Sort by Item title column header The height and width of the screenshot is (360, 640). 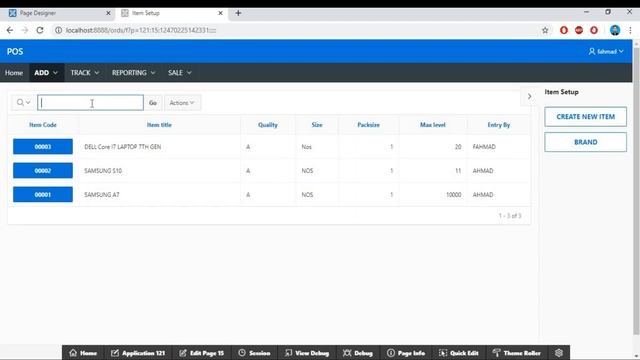click(159, 125)
